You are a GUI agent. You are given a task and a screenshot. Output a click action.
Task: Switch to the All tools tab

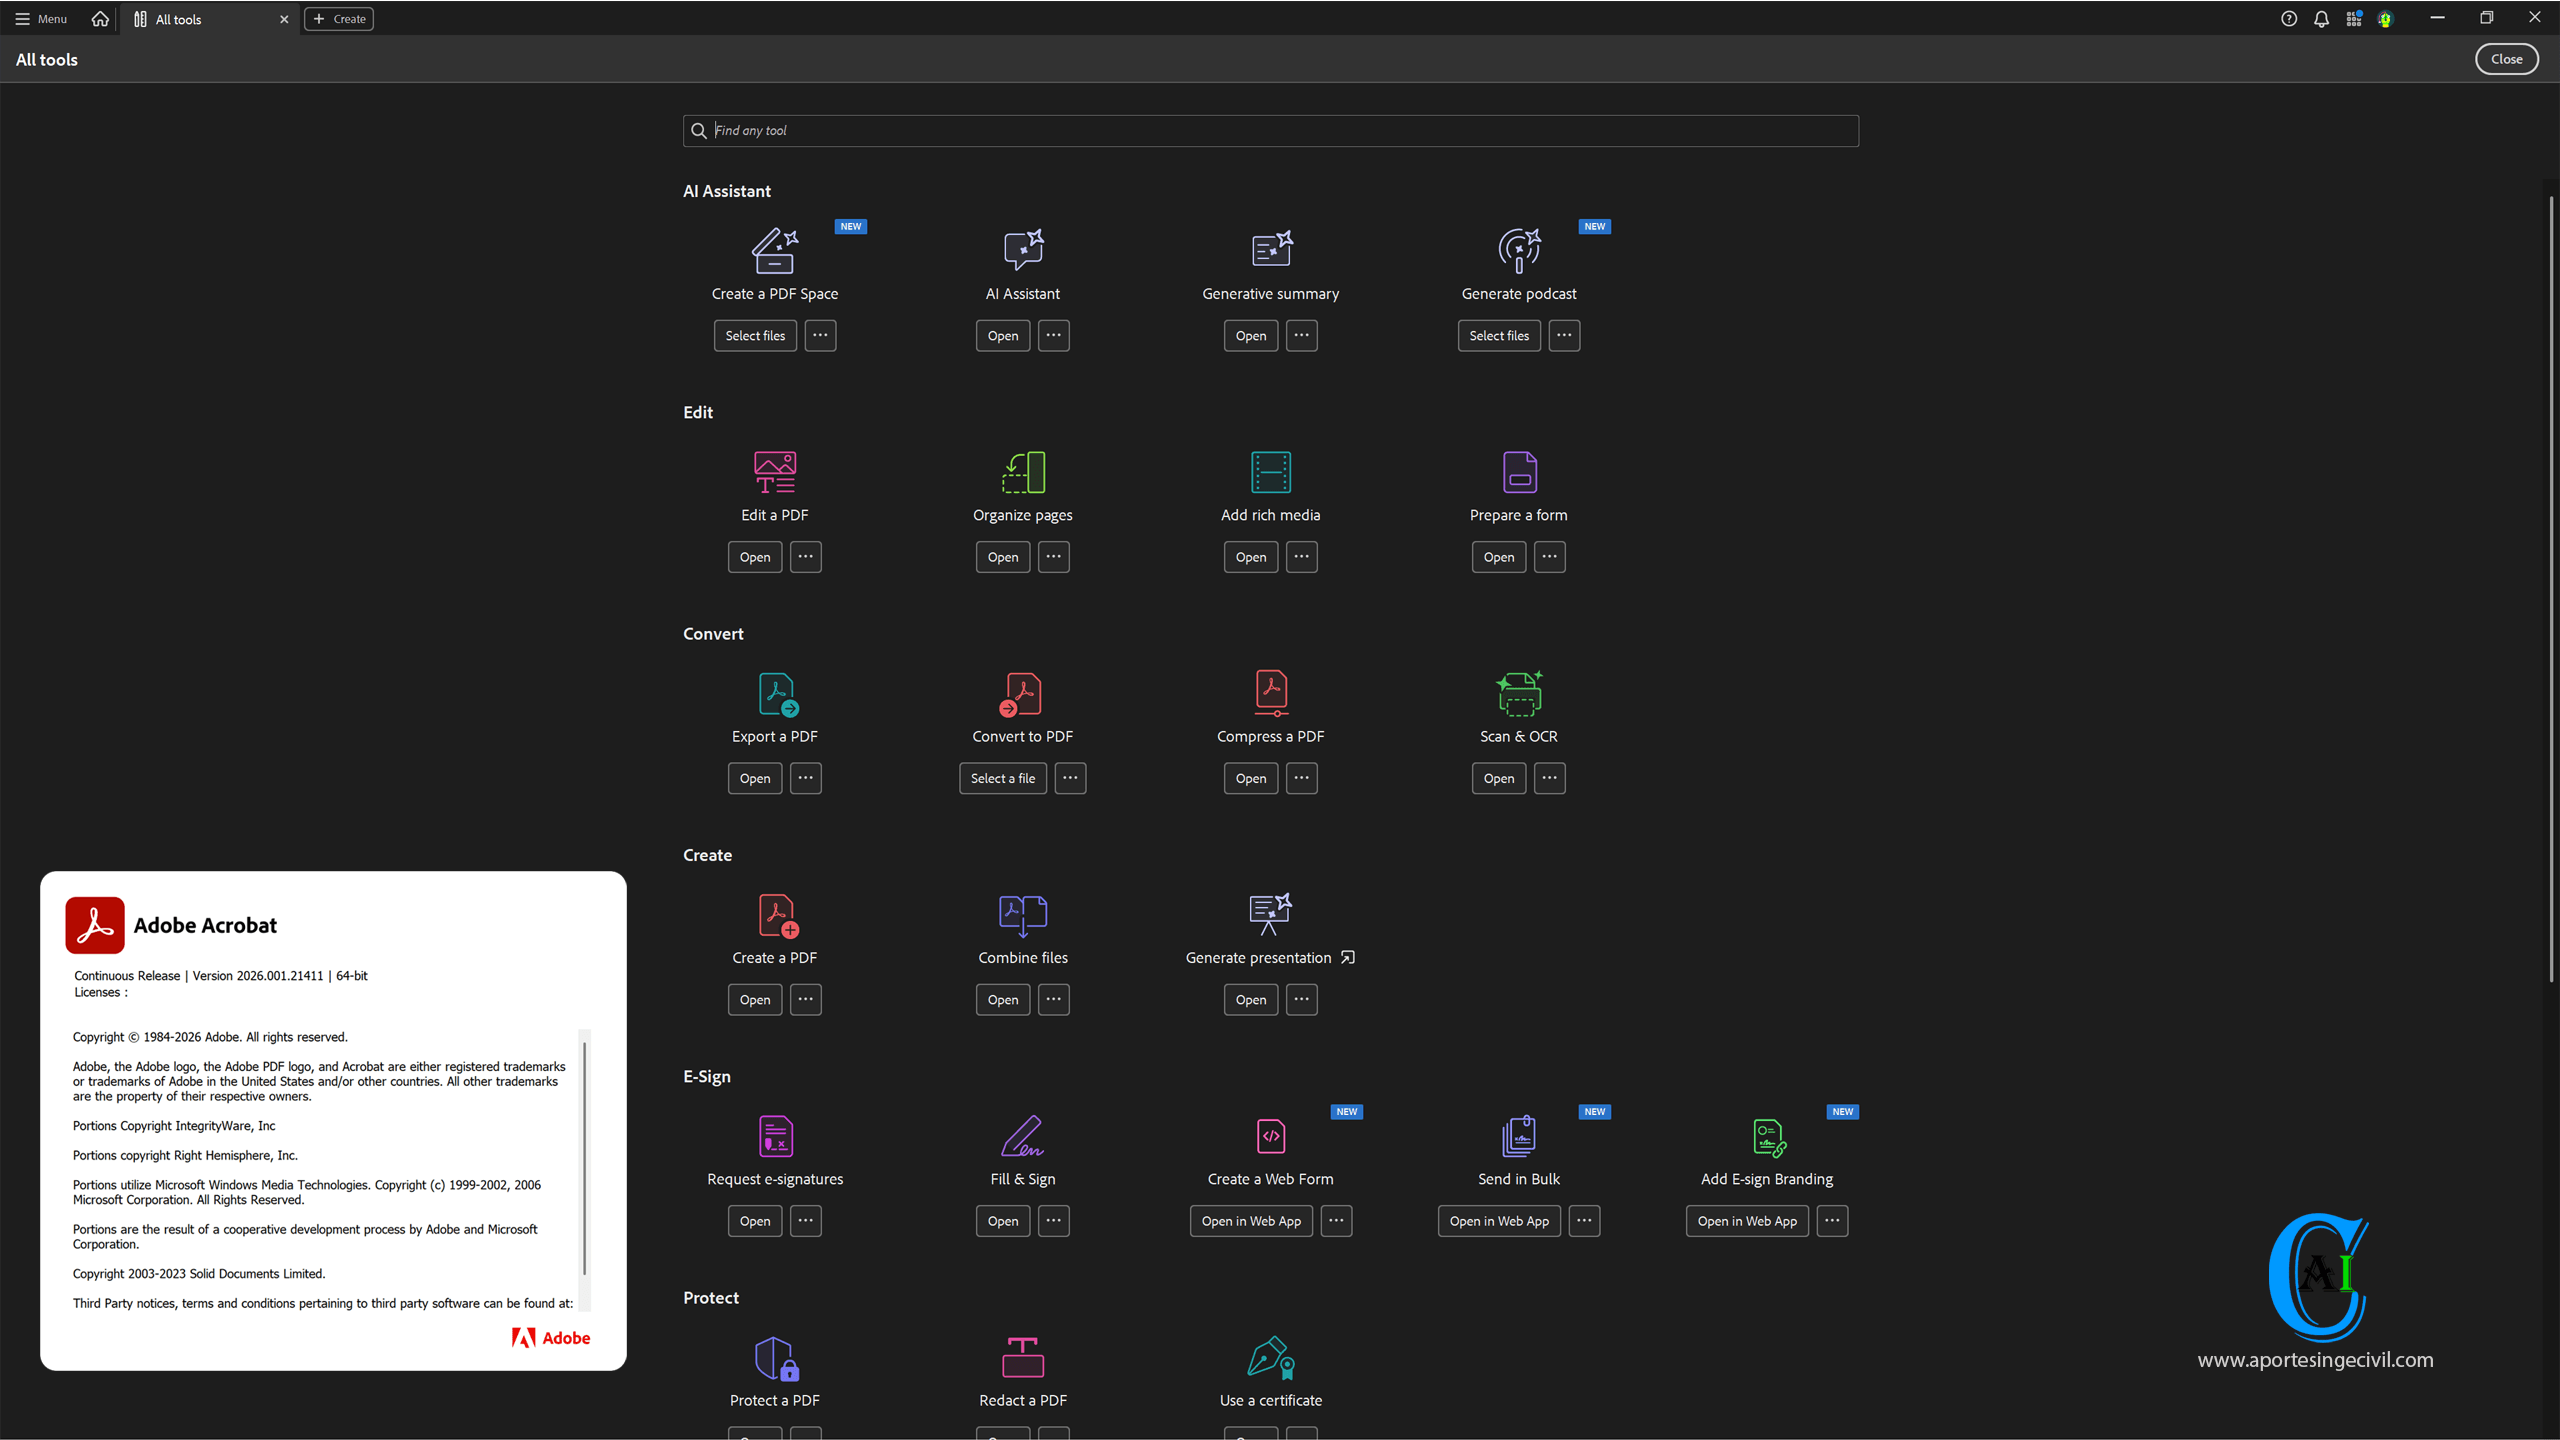[178, 19]
